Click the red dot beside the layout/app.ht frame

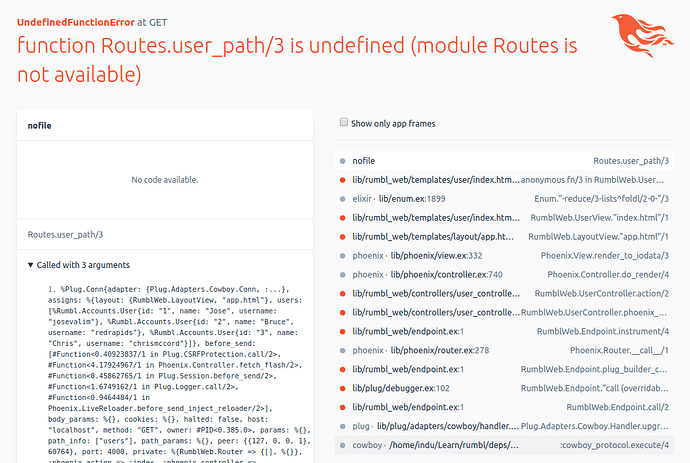(x=342, y=237)
